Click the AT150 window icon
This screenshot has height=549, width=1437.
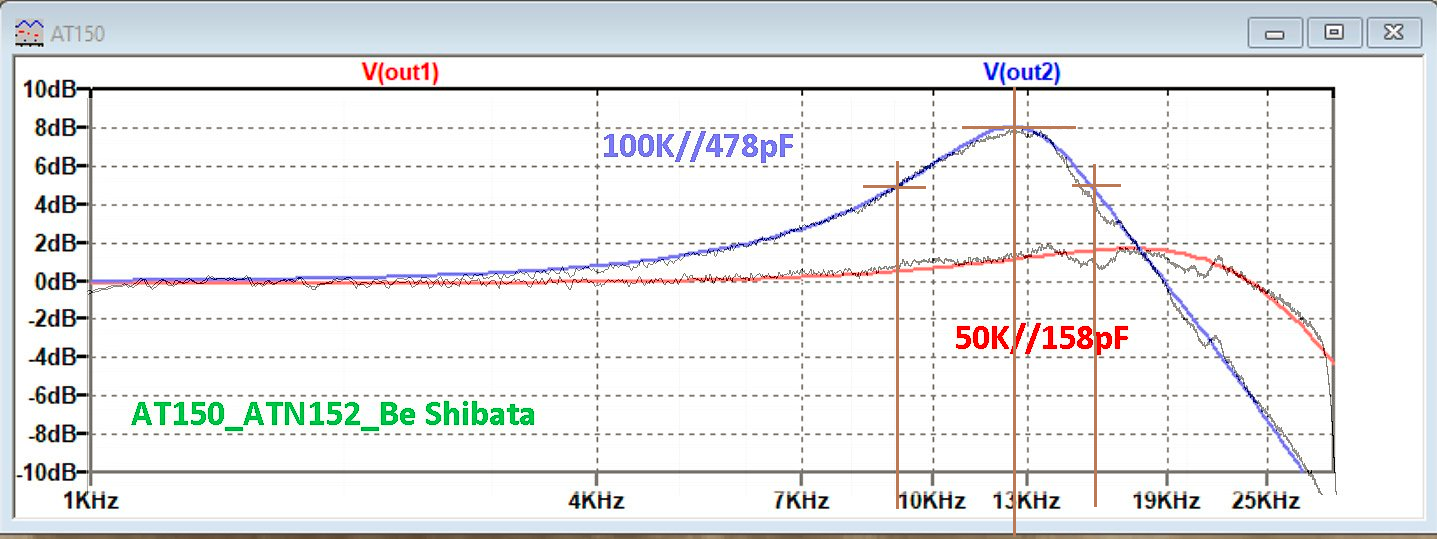[27, 32]
